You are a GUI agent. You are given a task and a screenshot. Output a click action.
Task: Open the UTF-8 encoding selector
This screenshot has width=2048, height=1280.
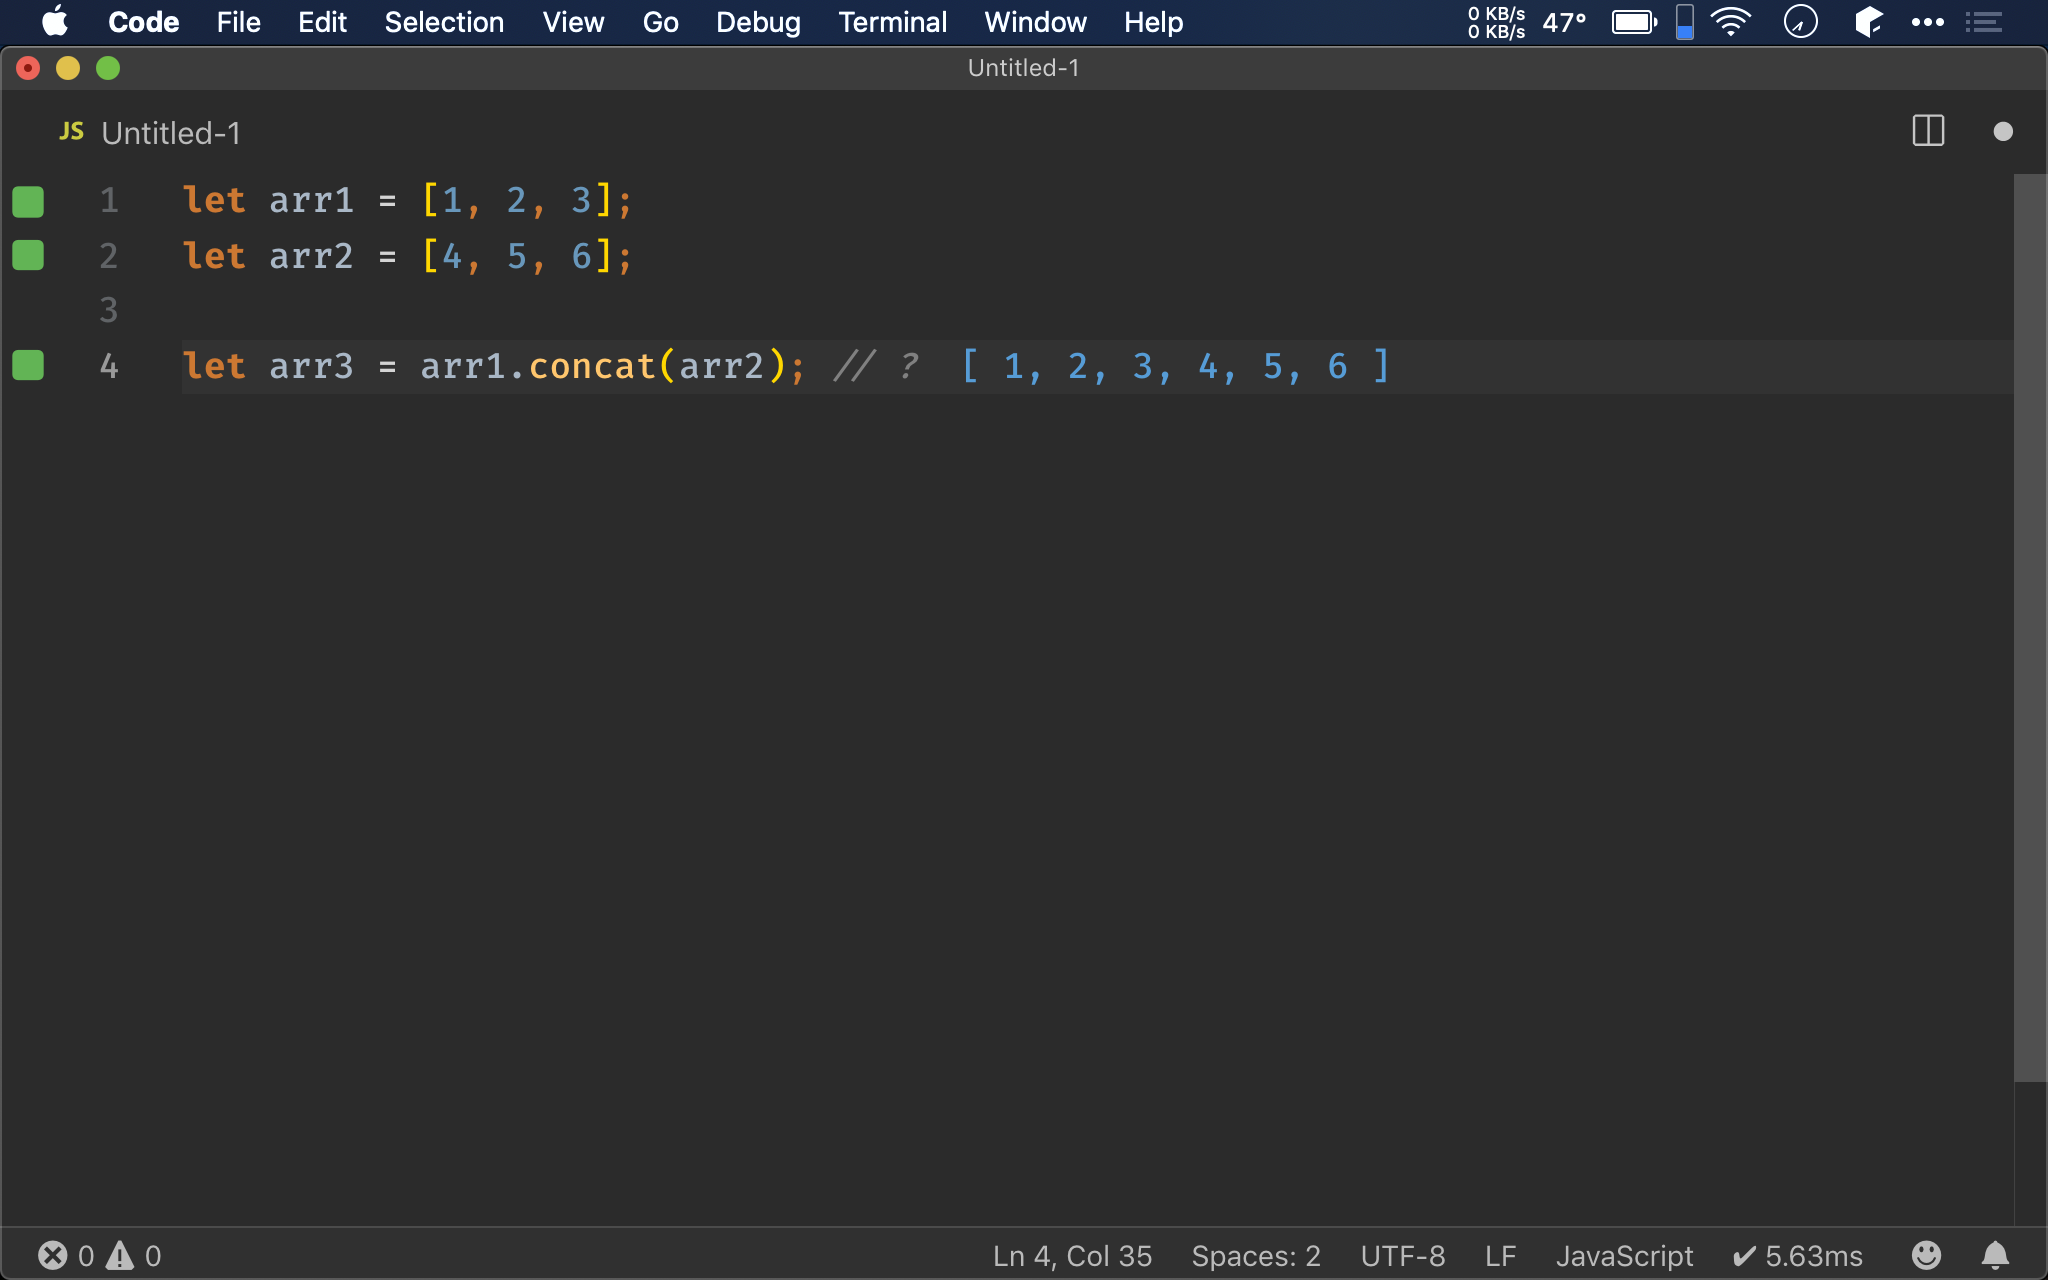(x=1402, y=1255)
